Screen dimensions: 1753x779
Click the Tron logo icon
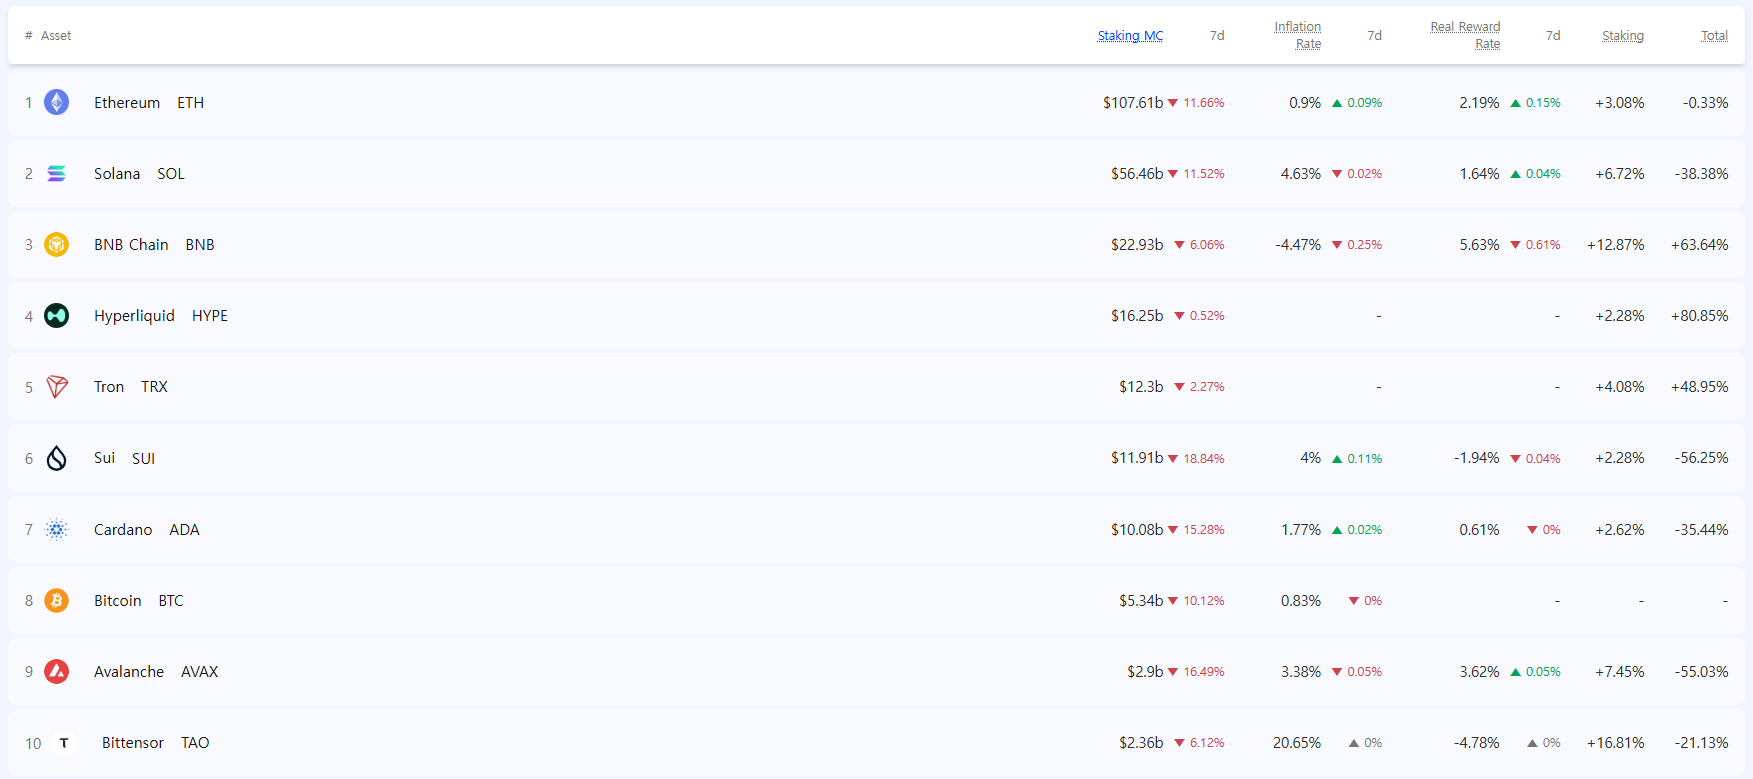click(57, 387)
